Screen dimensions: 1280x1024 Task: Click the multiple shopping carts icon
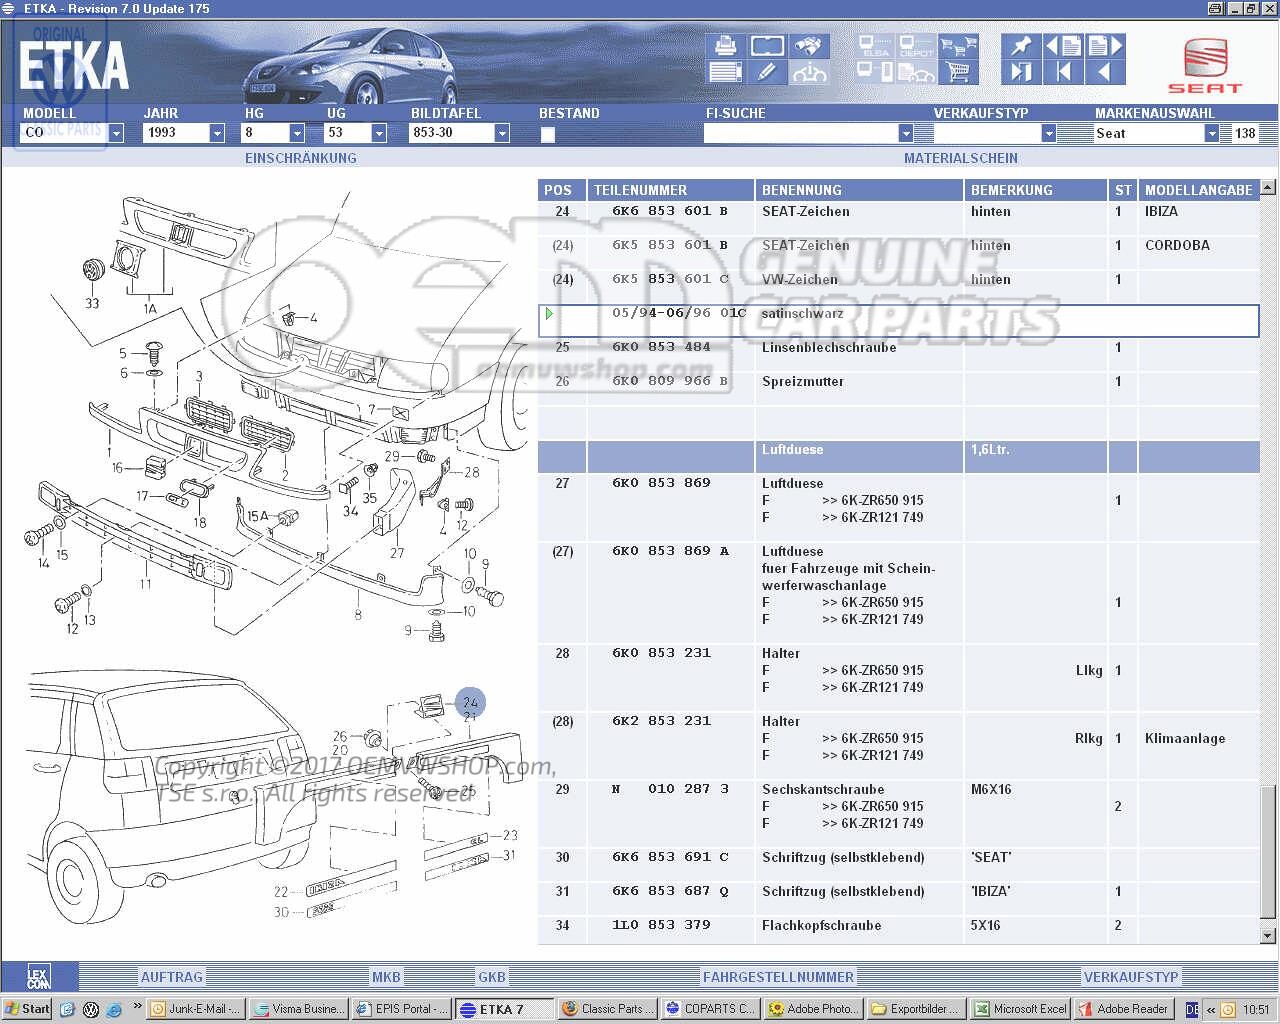tap(958, 46)
